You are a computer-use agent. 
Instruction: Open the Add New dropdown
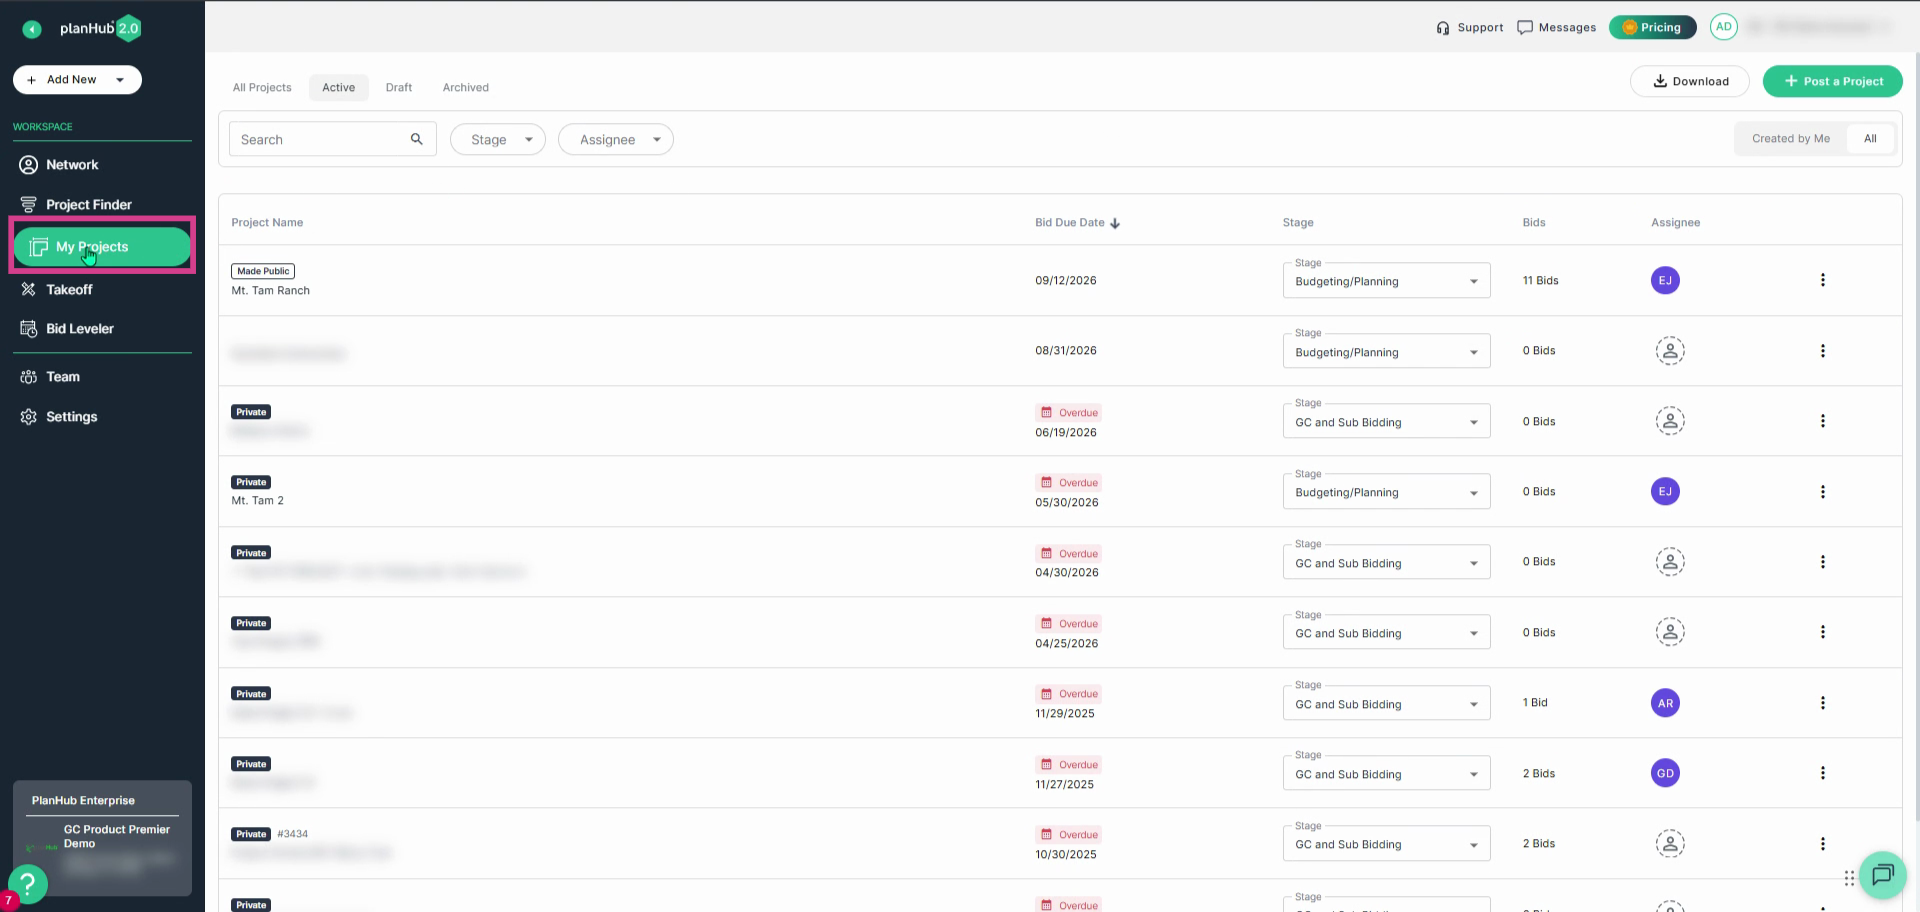click(77, 80)
